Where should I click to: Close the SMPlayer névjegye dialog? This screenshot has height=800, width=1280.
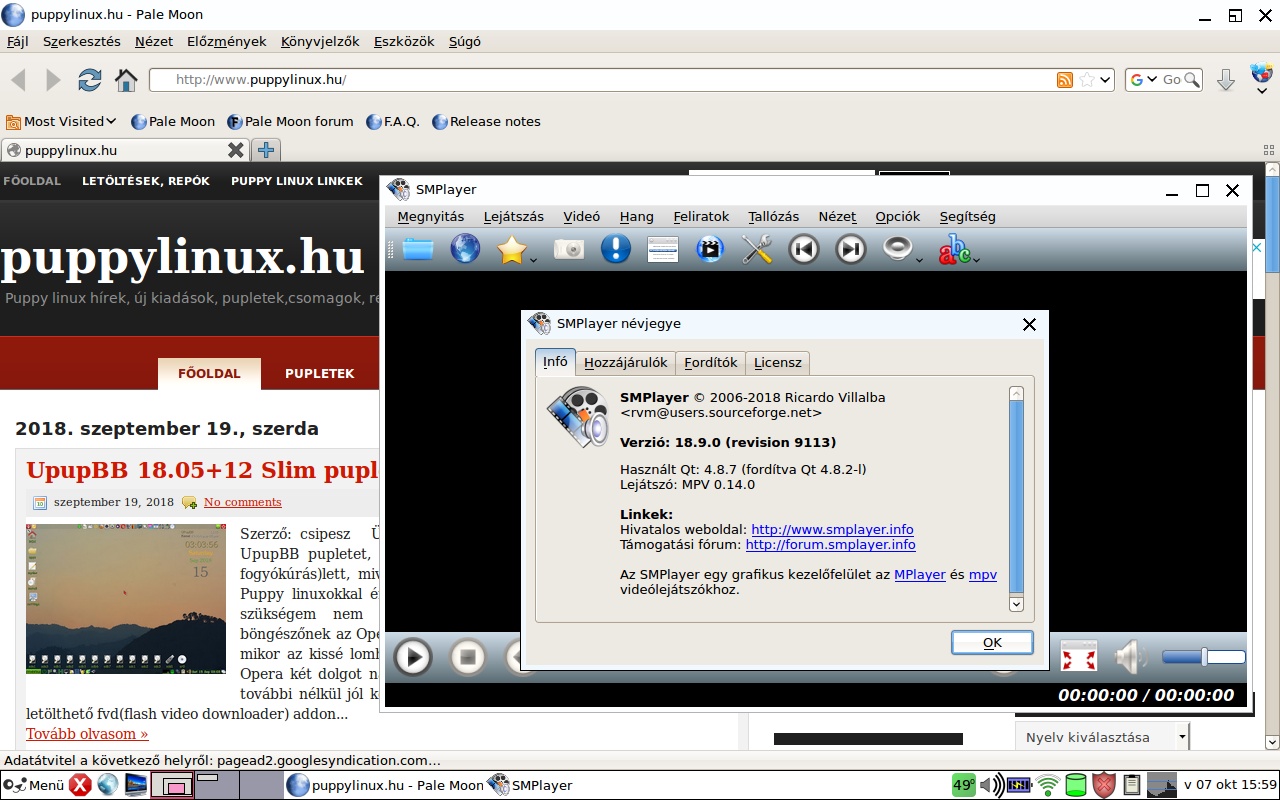coord(1029,324)
